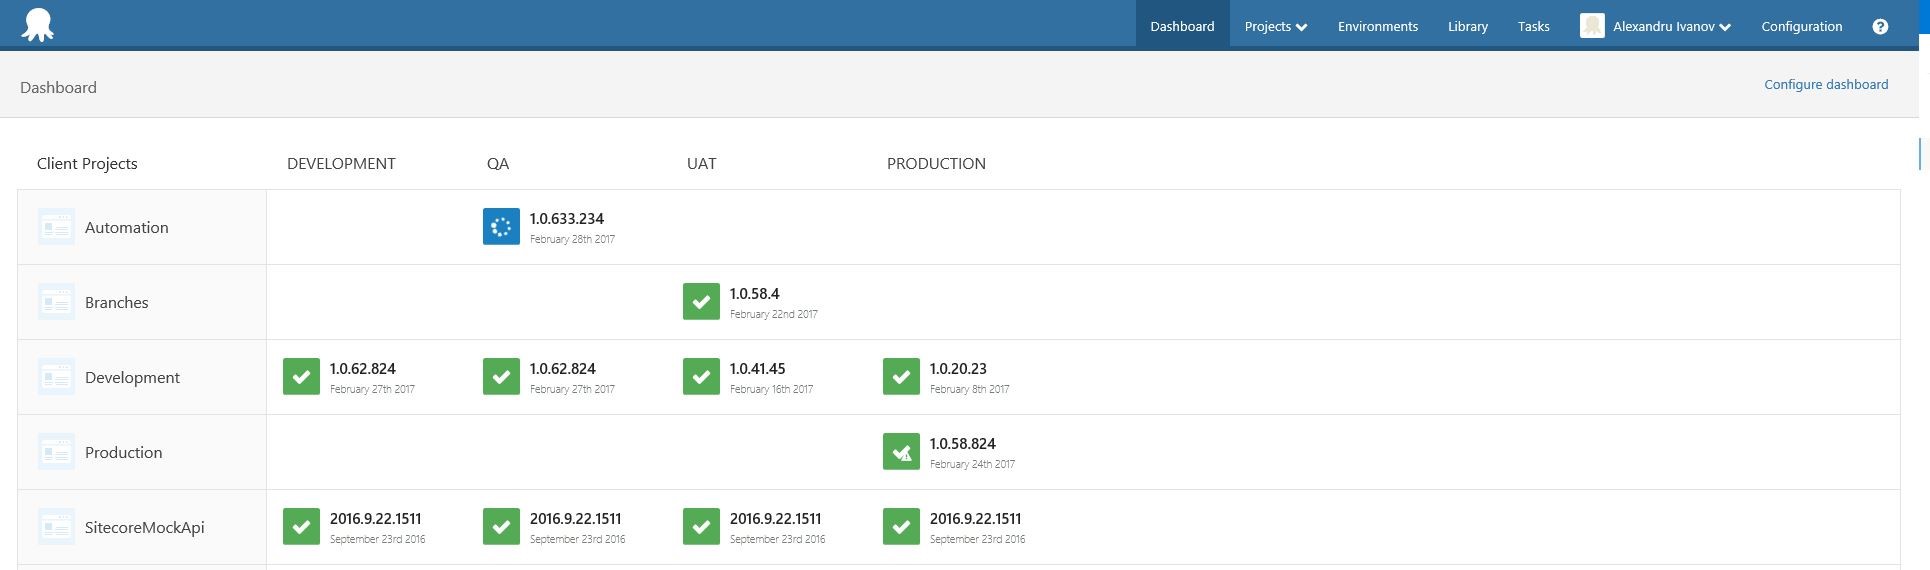Click the Automation QA deployment progress spinner
1930x570 pixels.
click(501, 227)
